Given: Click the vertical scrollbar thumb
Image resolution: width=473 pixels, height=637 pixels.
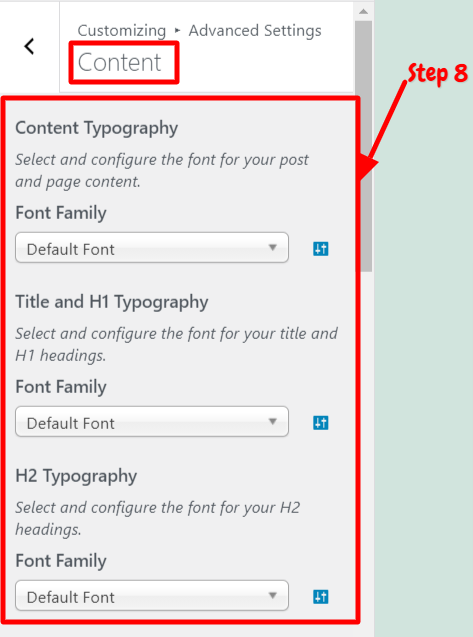Looking at the screenshot, I should coord(364,146).
